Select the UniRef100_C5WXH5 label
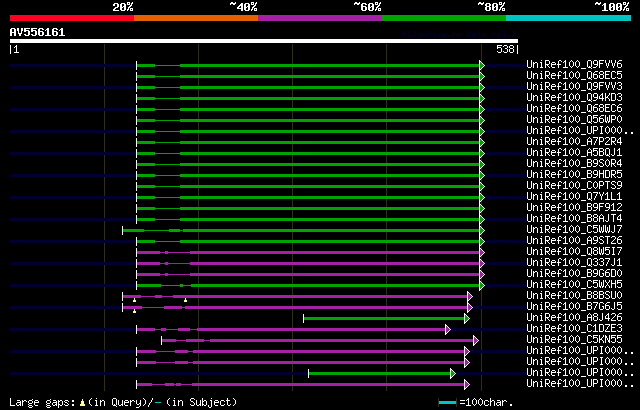640x410 pixels. pyautogui.click(x=574, y=285)
